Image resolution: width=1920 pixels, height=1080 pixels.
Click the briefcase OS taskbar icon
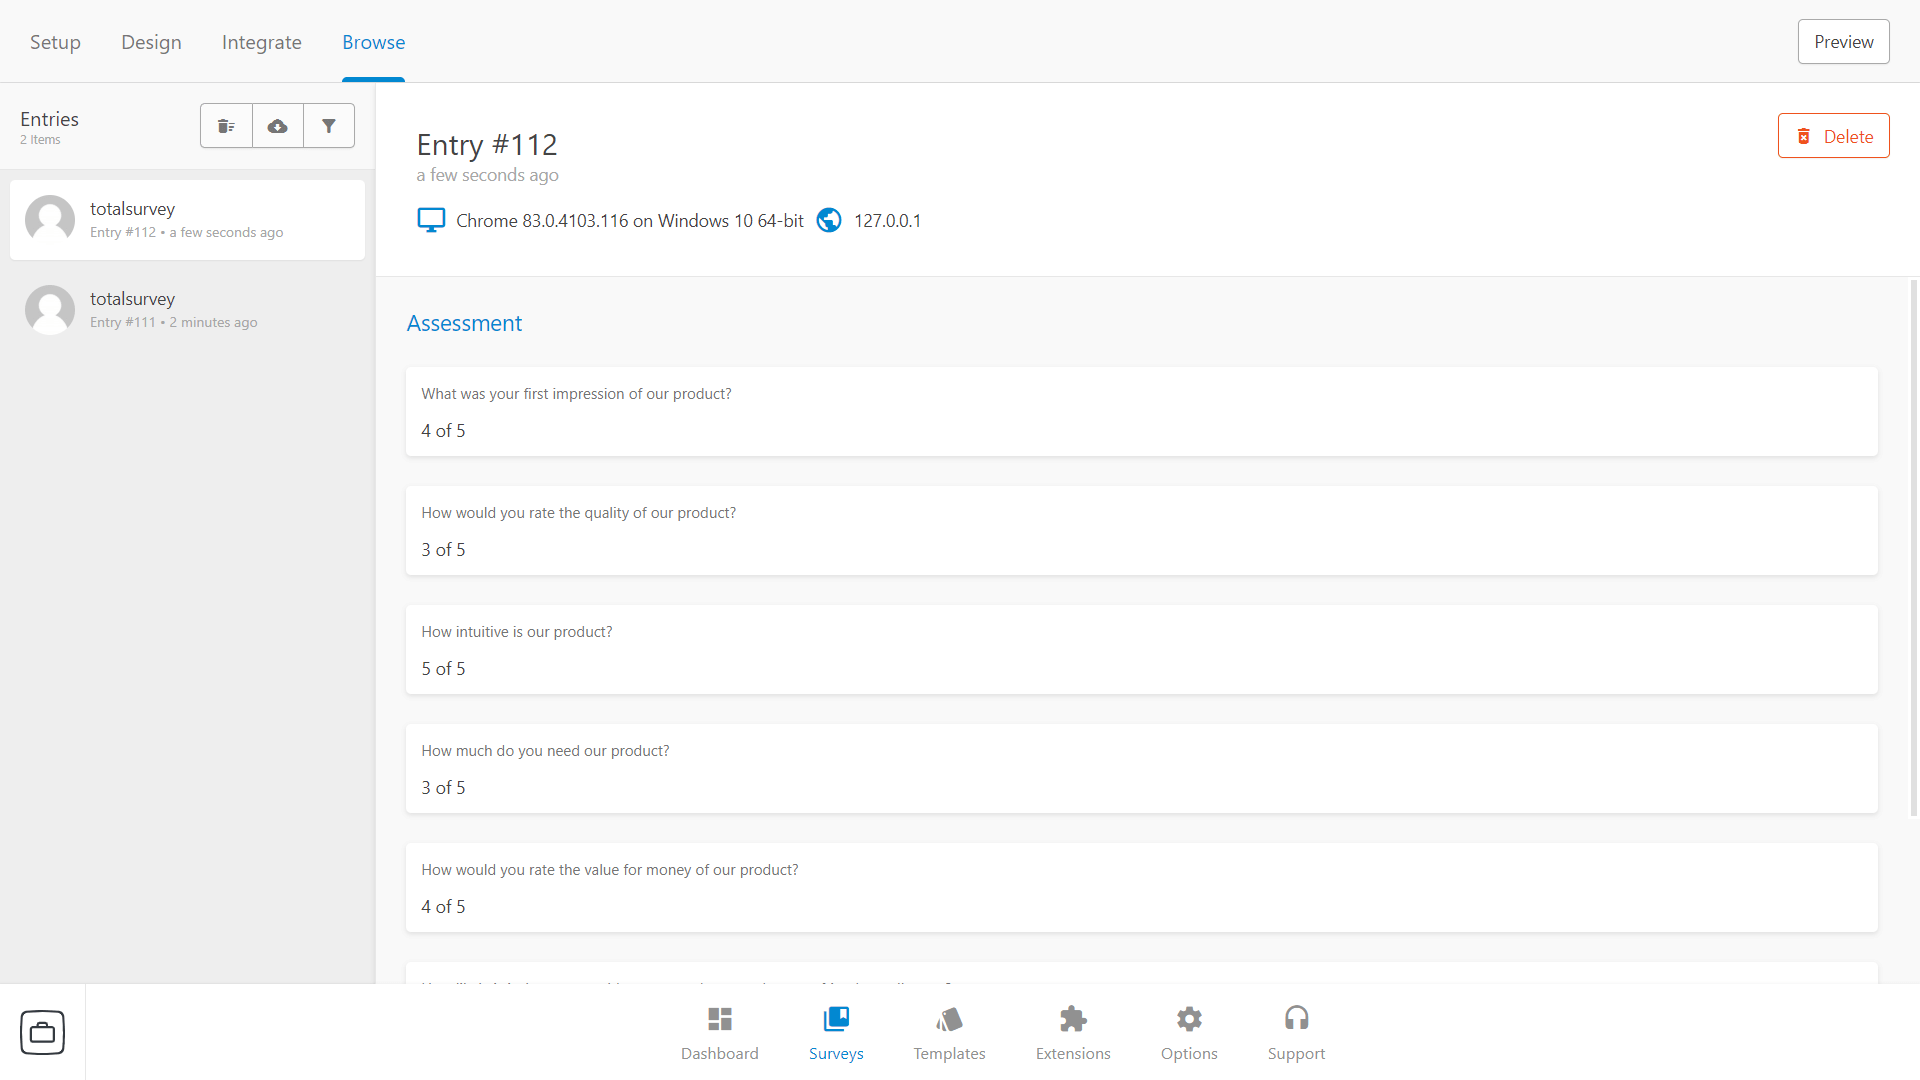click(42, 1031)
